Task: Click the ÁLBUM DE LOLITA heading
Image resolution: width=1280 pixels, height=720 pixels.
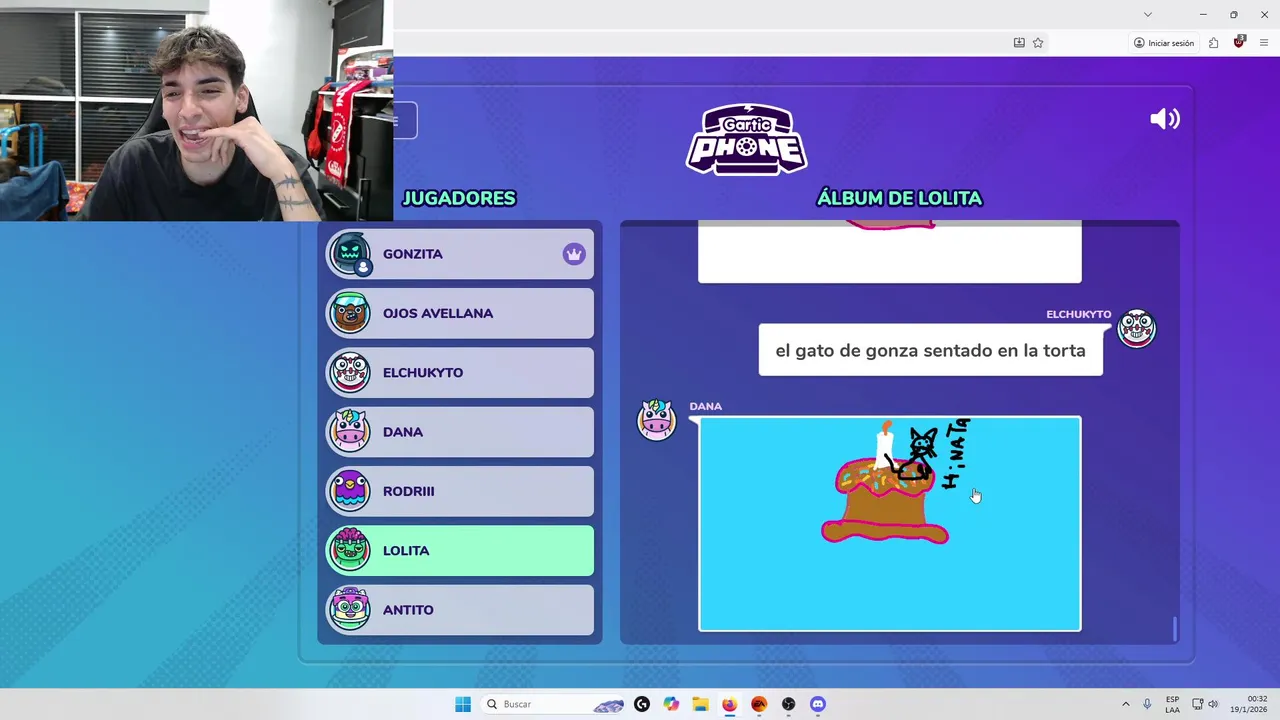Action: pyautogui.click(x=899, y=198)
